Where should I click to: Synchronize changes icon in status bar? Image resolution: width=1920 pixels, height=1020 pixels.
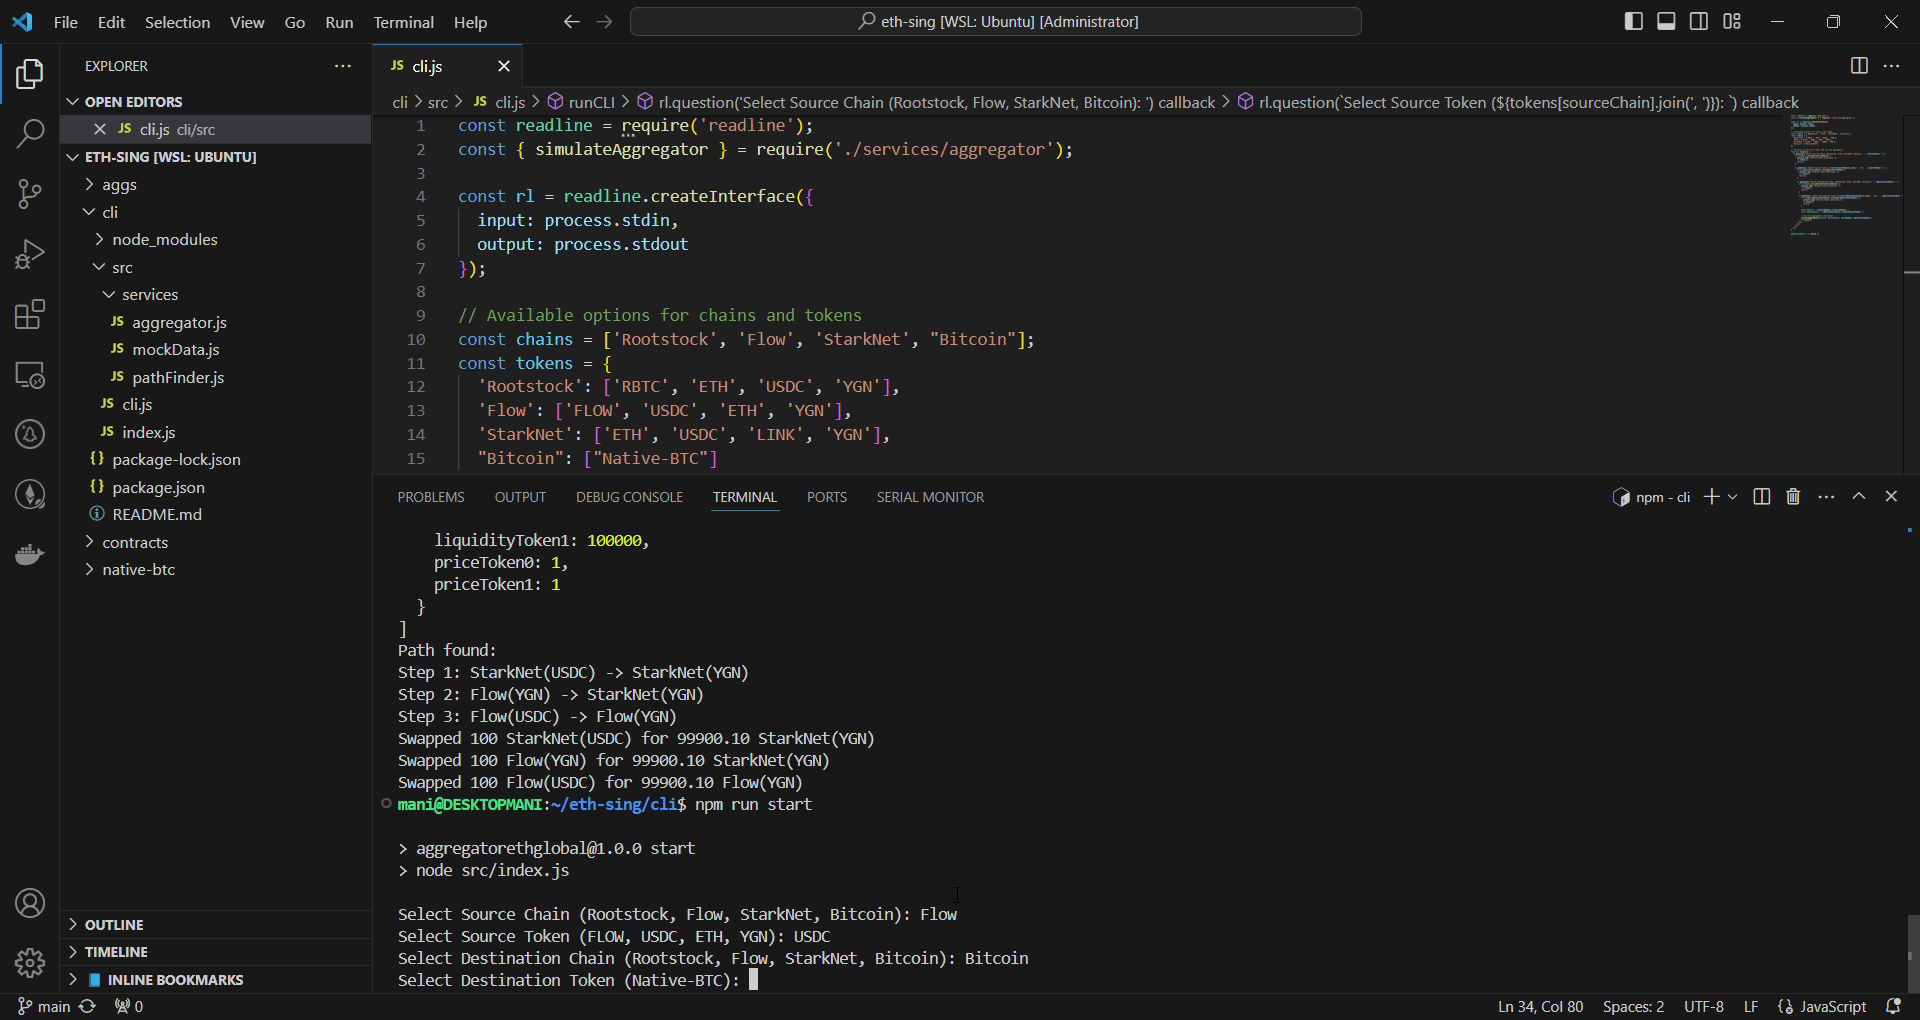88,1006
